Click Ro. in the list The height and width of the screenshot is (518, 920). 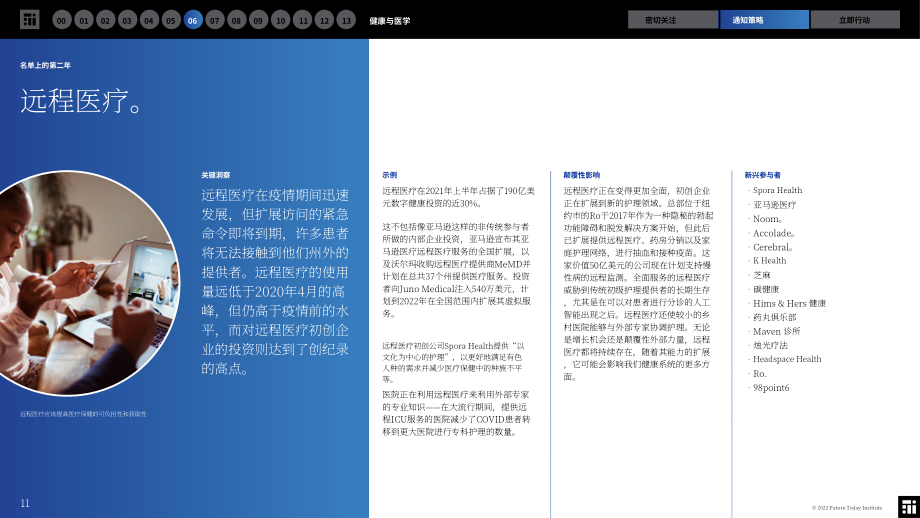click(x=760, y=374)
